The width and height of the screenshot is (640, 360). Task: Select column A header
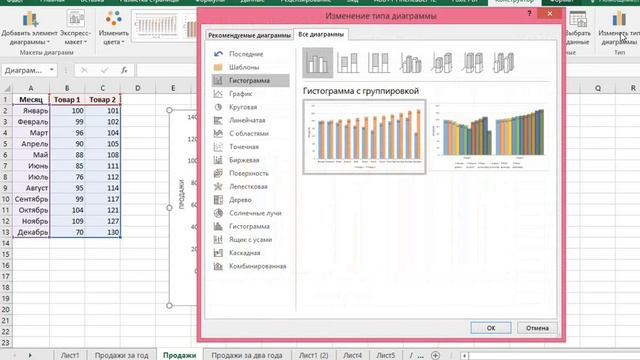(x=31, y=88)
